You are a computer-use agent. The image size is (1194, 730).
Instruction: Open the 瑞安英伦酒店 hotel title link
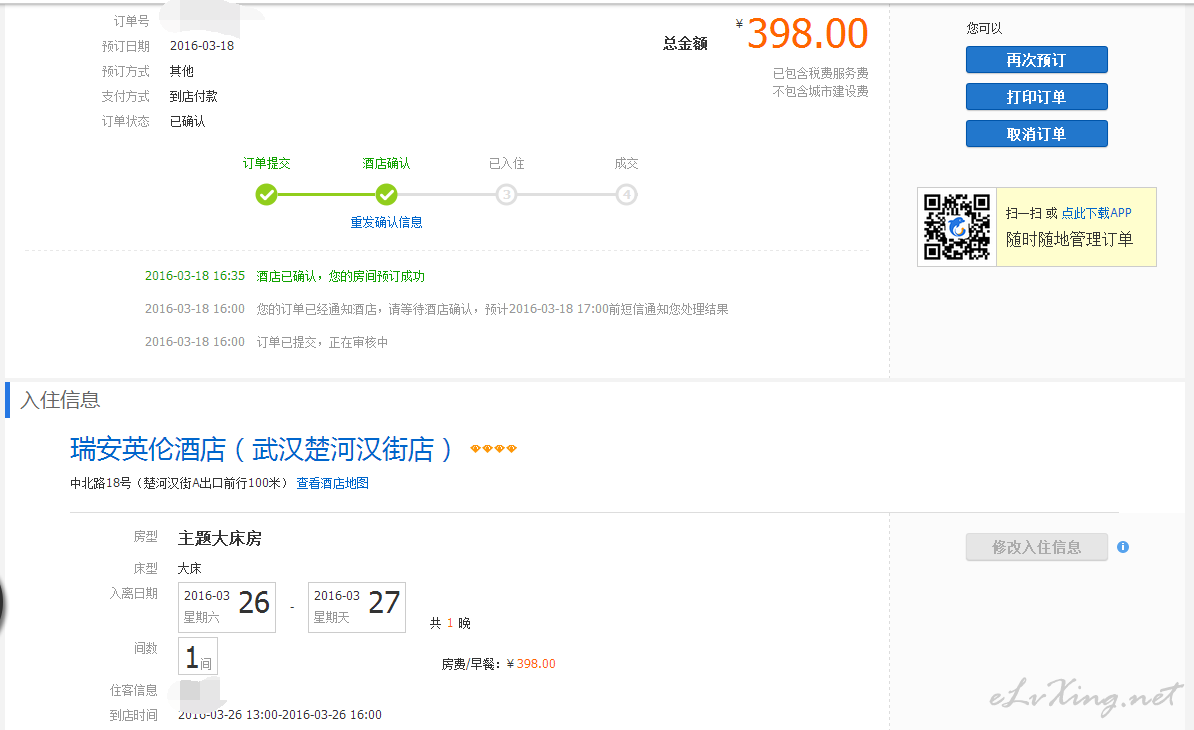261,449
